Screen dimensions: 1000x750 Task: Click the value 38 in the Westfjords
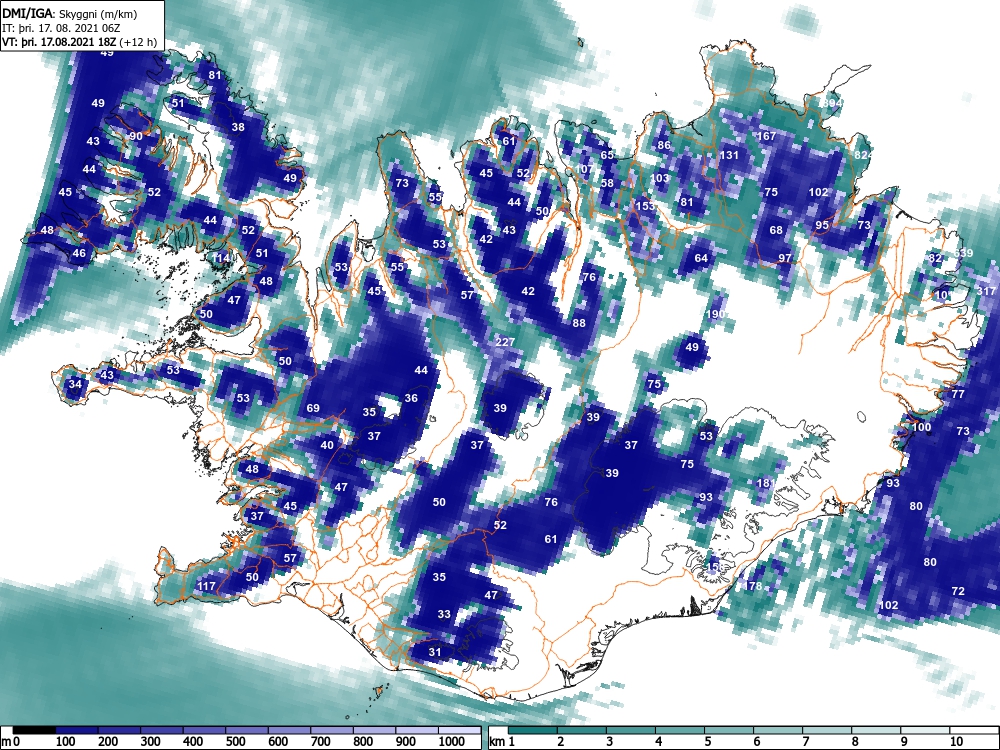(x=238, y=127)
